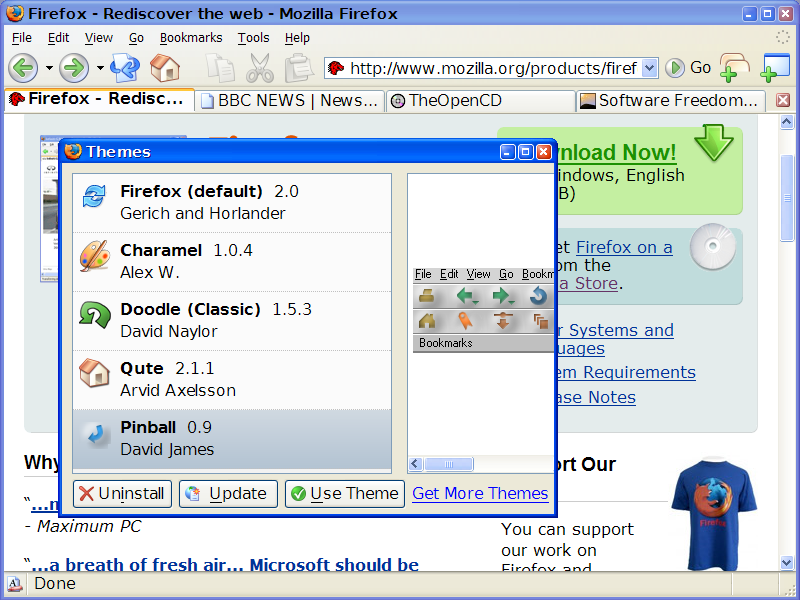The image size is (800, 600).
Task: Click the Back navigation arrow
Action: [23, 68]
